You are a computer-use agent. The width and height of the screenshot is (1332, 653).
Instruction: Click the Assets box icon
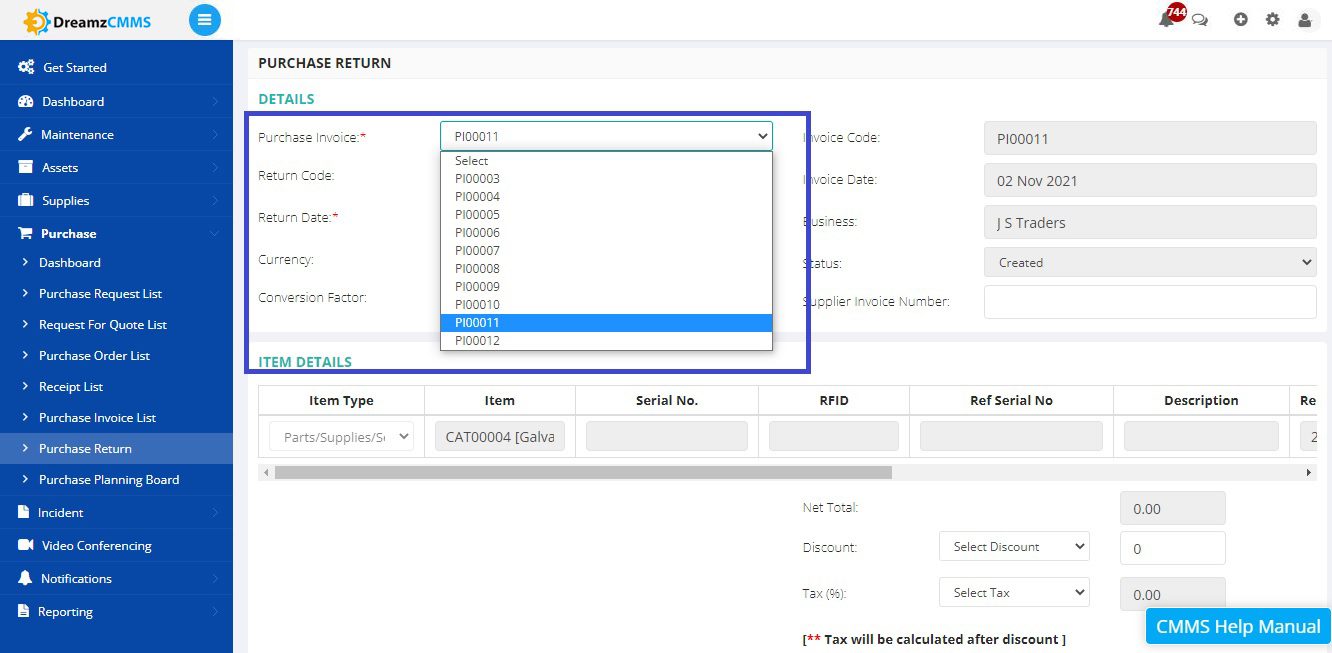point(25,167)
